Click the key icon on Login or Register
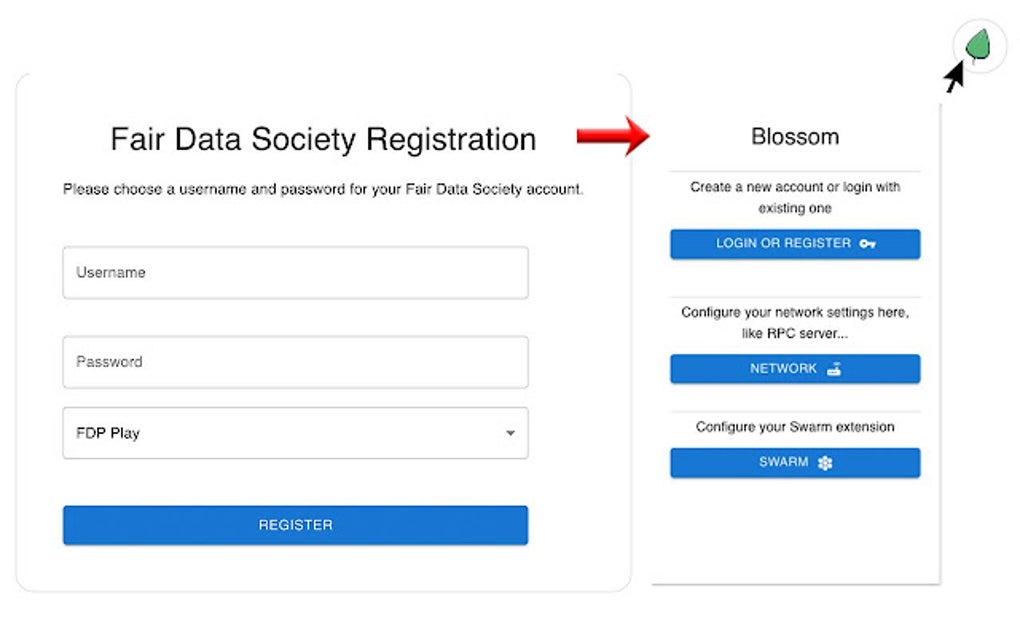Image resolution: width=1020 pixels, height=638 pixels. [867, 244]
